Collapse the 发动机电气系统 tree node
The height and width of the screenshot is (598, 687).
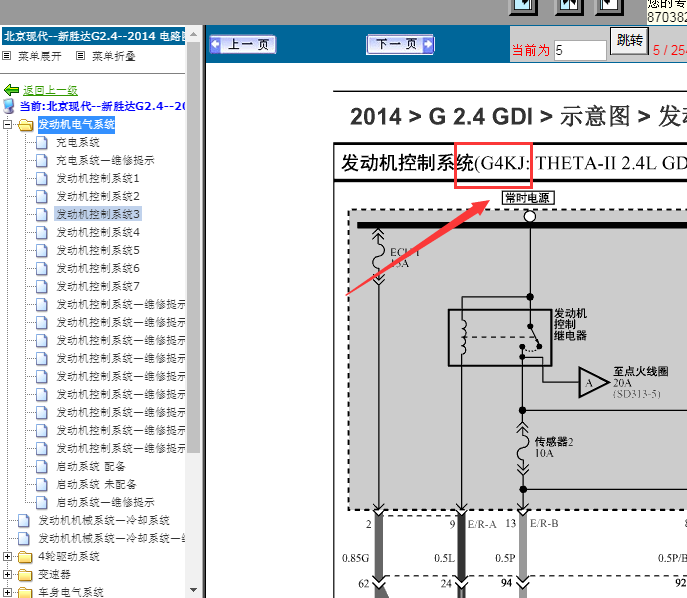(7, 124)
